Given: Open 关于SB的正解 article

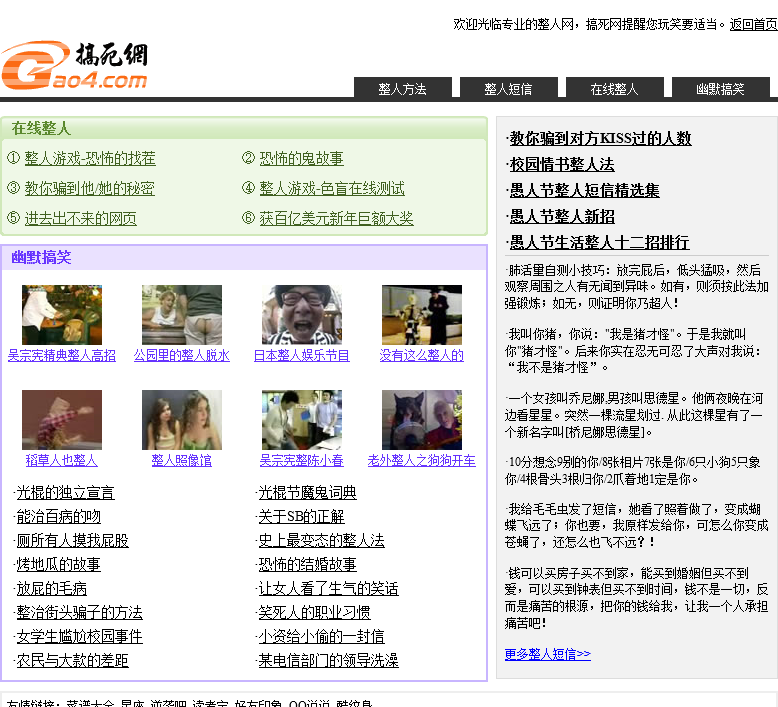Looking at the screenshot, I should click(x=302, y=516).
